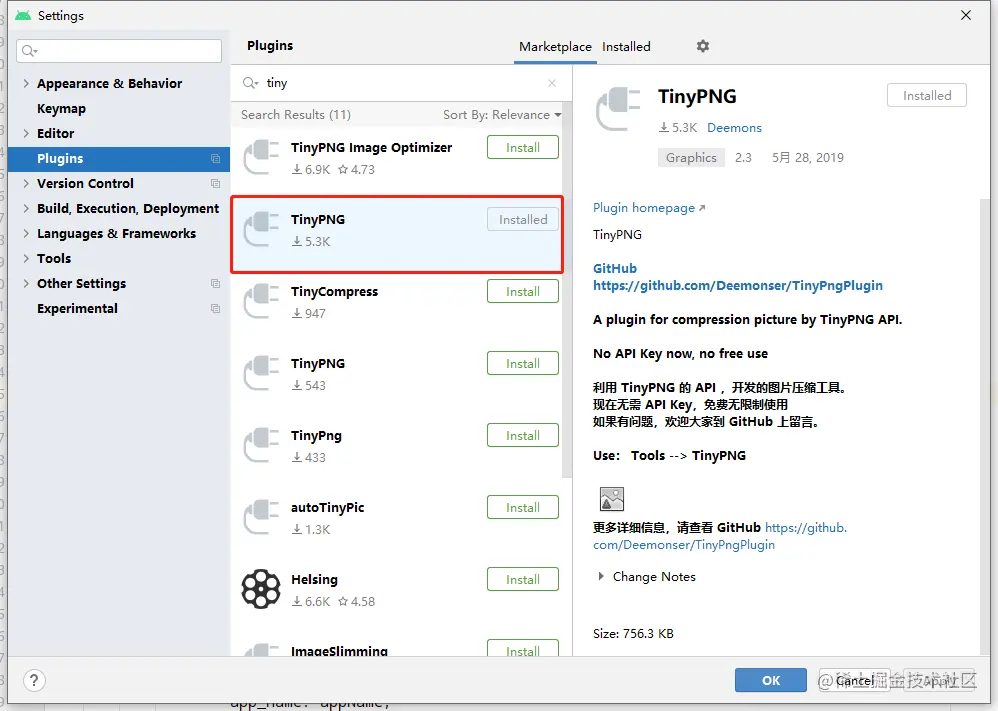Install TinyPNG Image Optimizer plugin
The height and width of the screenshot is (711, 998).
(523, 148)
